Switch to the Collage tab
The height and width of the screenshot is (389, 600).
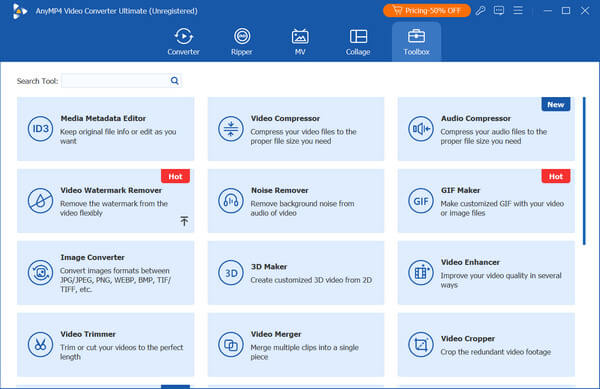click(358, 42)
